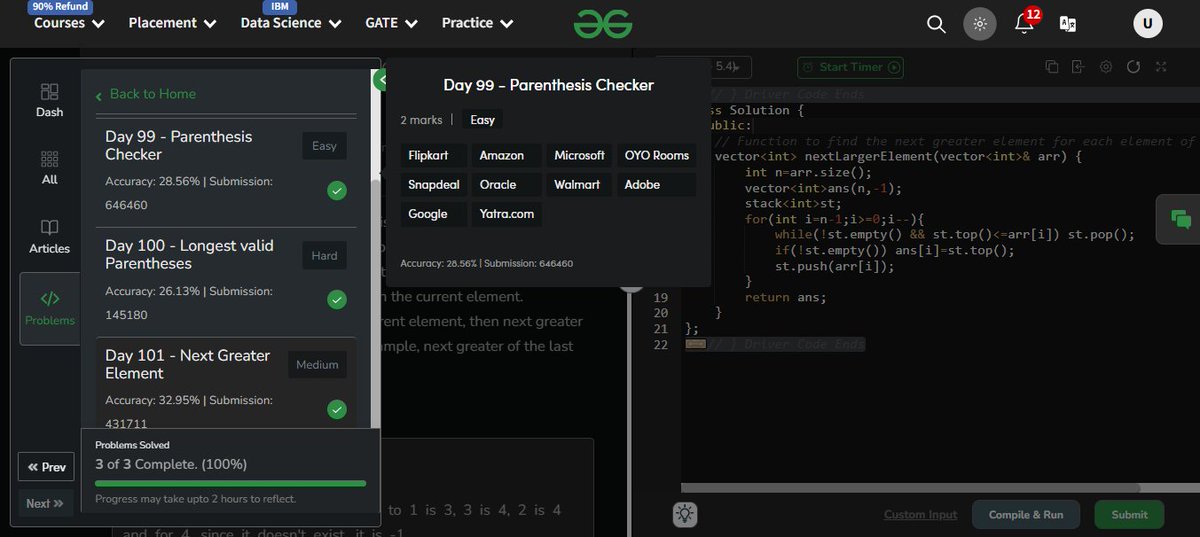Image resolution: width=1200 pixels, height=537 pixels.
Task: Click the Prev navigation button
Action: [46, 467]
